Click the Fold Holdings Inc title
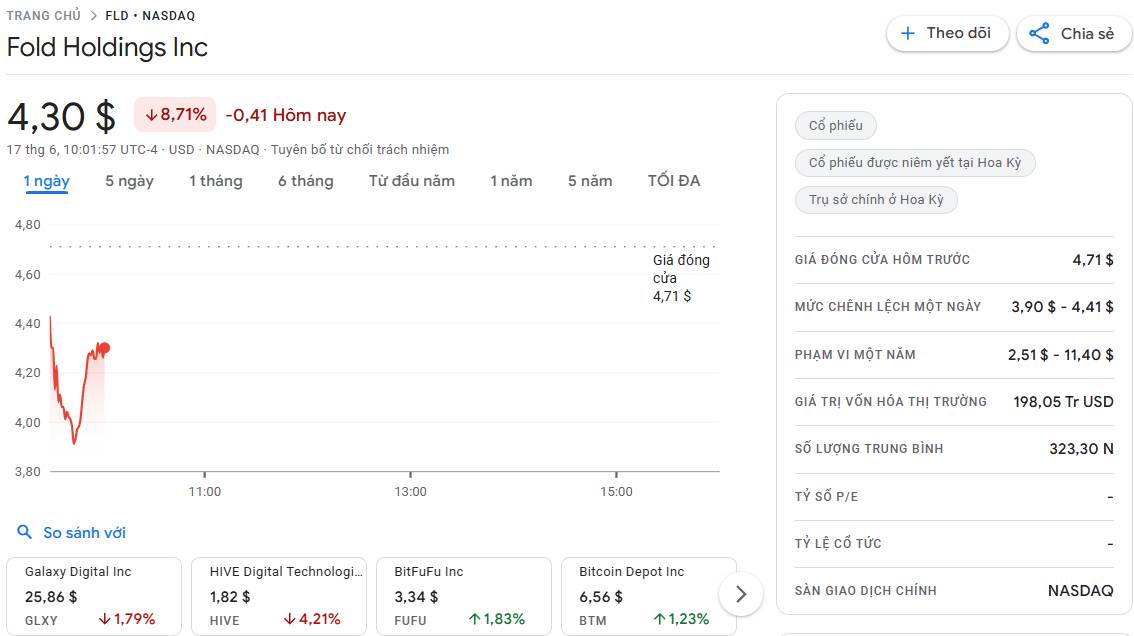Image resolution: width=1134 pixels, height=636 pixels. click(x=107, y=48)
